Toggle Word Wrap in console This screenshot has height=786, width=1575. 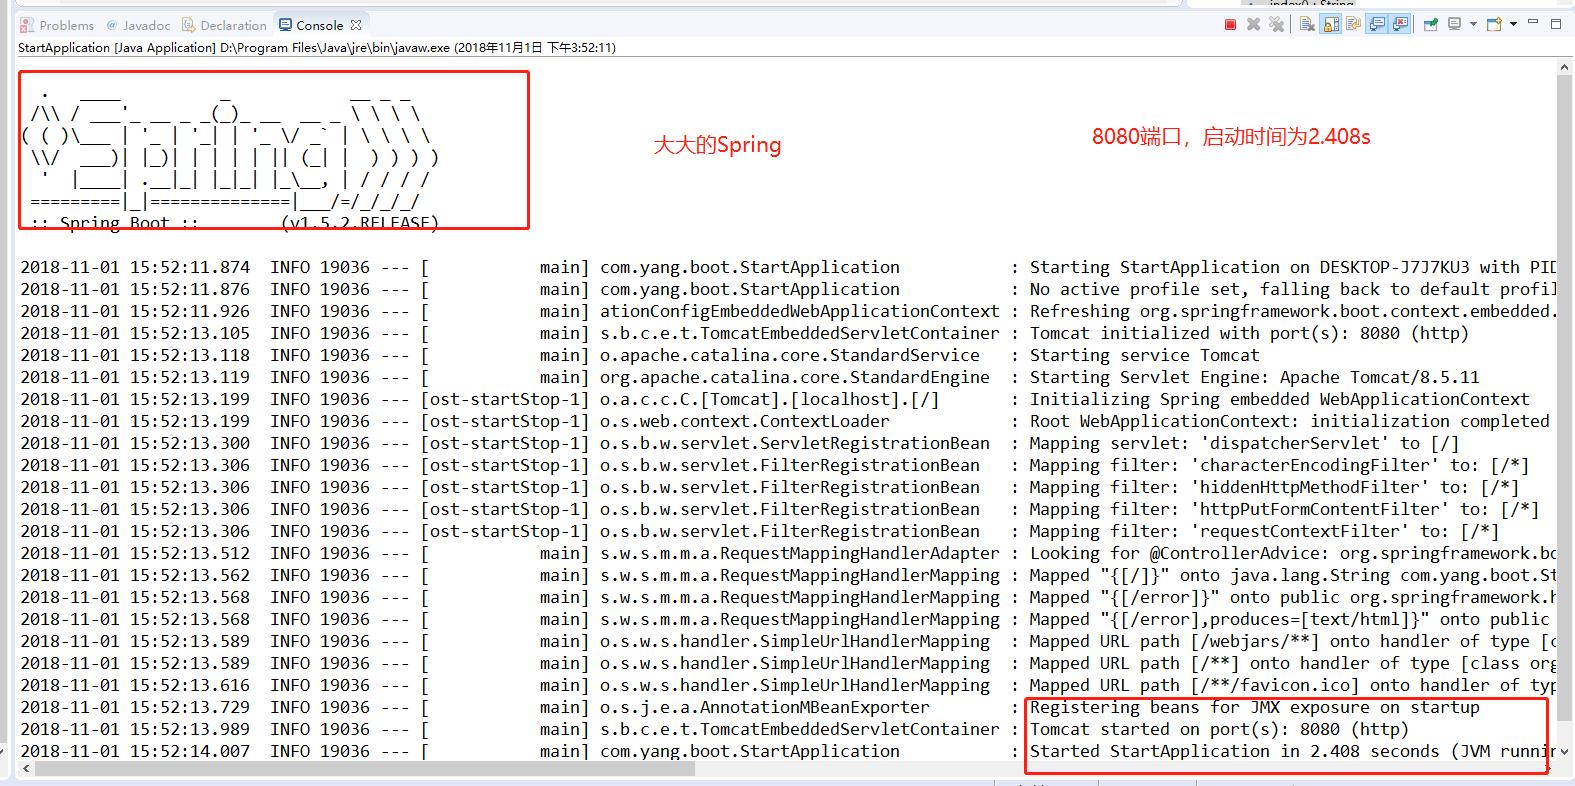(x=1354, y=24)
